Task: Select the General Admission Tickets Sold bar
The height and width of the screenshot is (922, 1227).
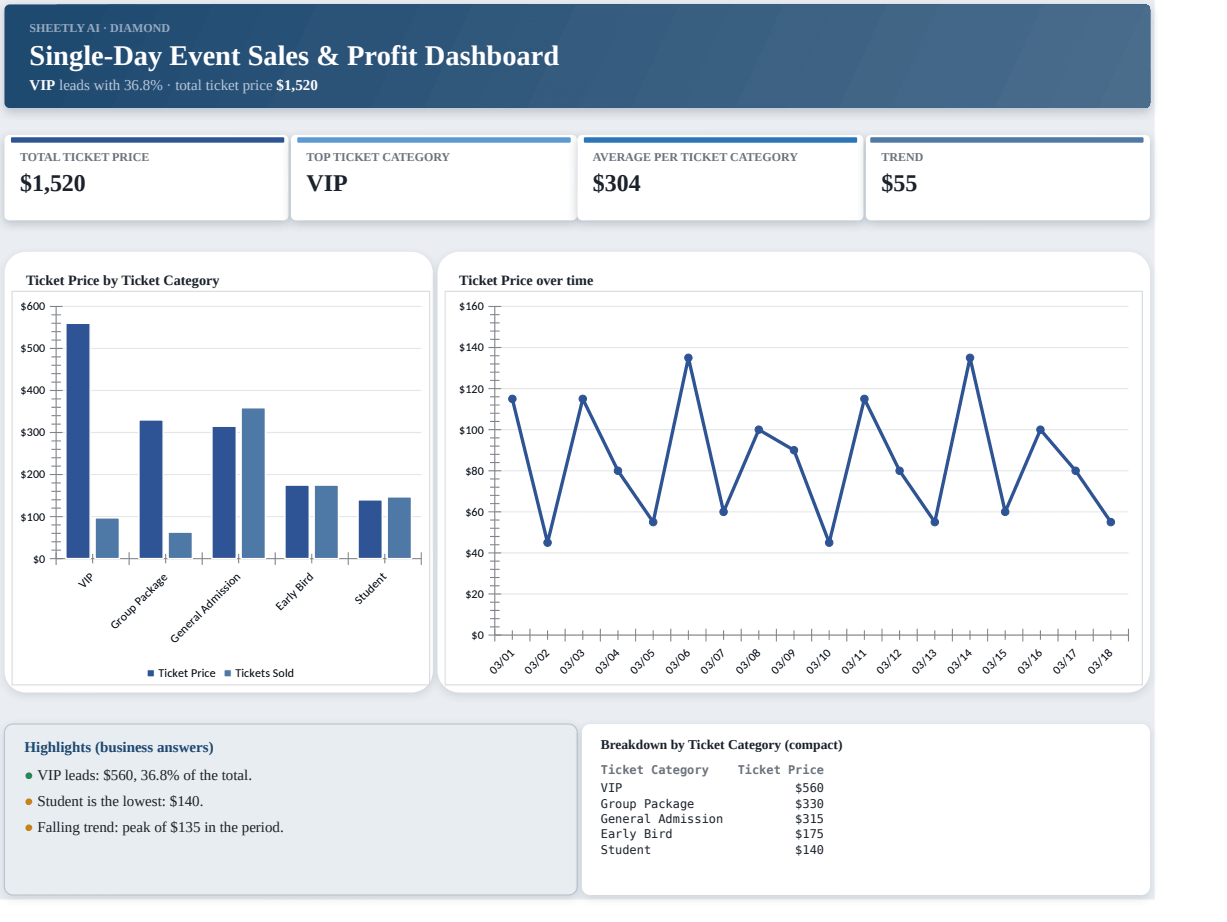Action: coord(253,483)
